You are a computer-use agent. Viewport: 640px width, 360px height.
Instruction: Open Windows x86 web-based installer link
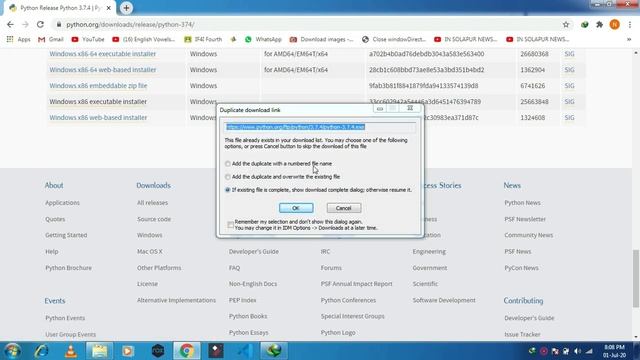(x=98, y=118)
